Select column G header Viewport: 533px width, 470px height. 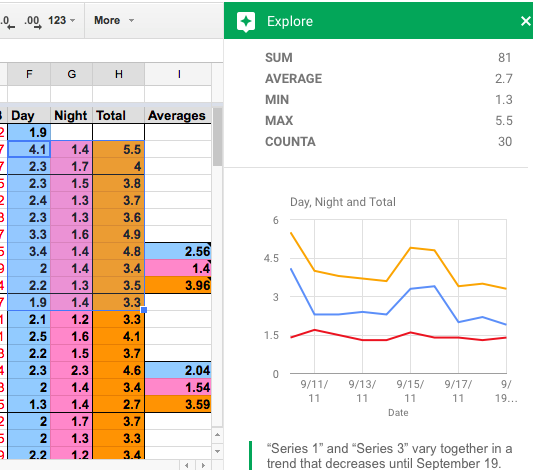[x=71, y=74]
